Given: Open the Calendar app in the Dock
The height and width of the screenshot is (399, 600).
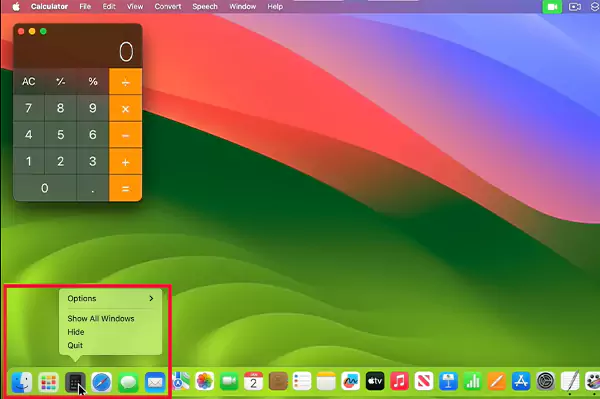Looking at the screenshot, I should (x=253, y=381).
